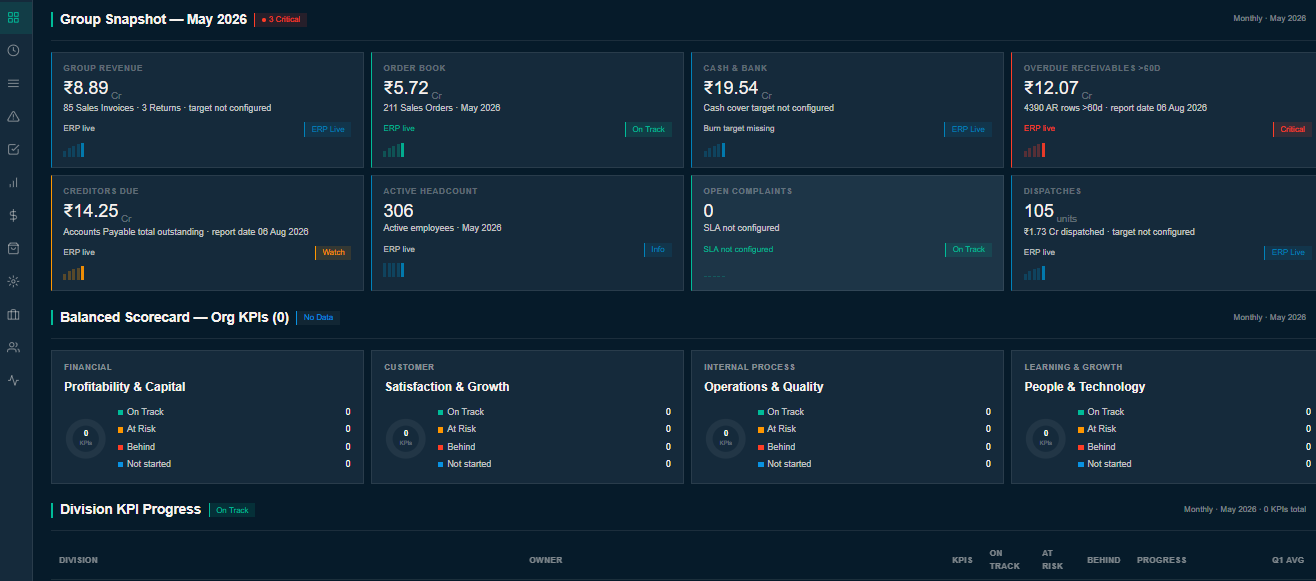Click the Watch tag on Creditors Due

333,252
